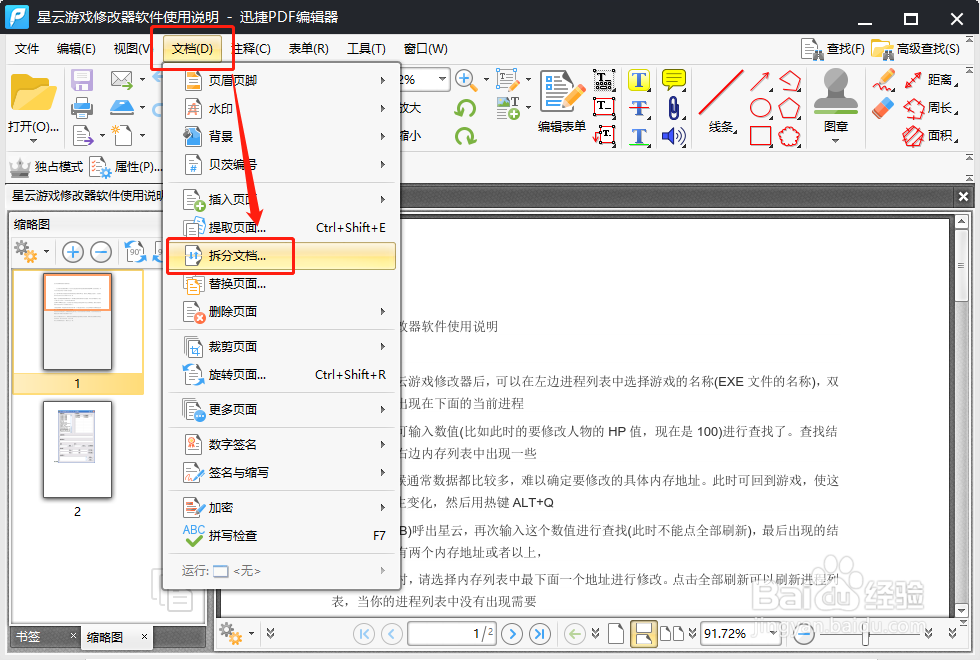This screenshot has height=660, width=980.
Task: Add a sticky note comment
Action: pyautogui.click(x=672, y=80)
